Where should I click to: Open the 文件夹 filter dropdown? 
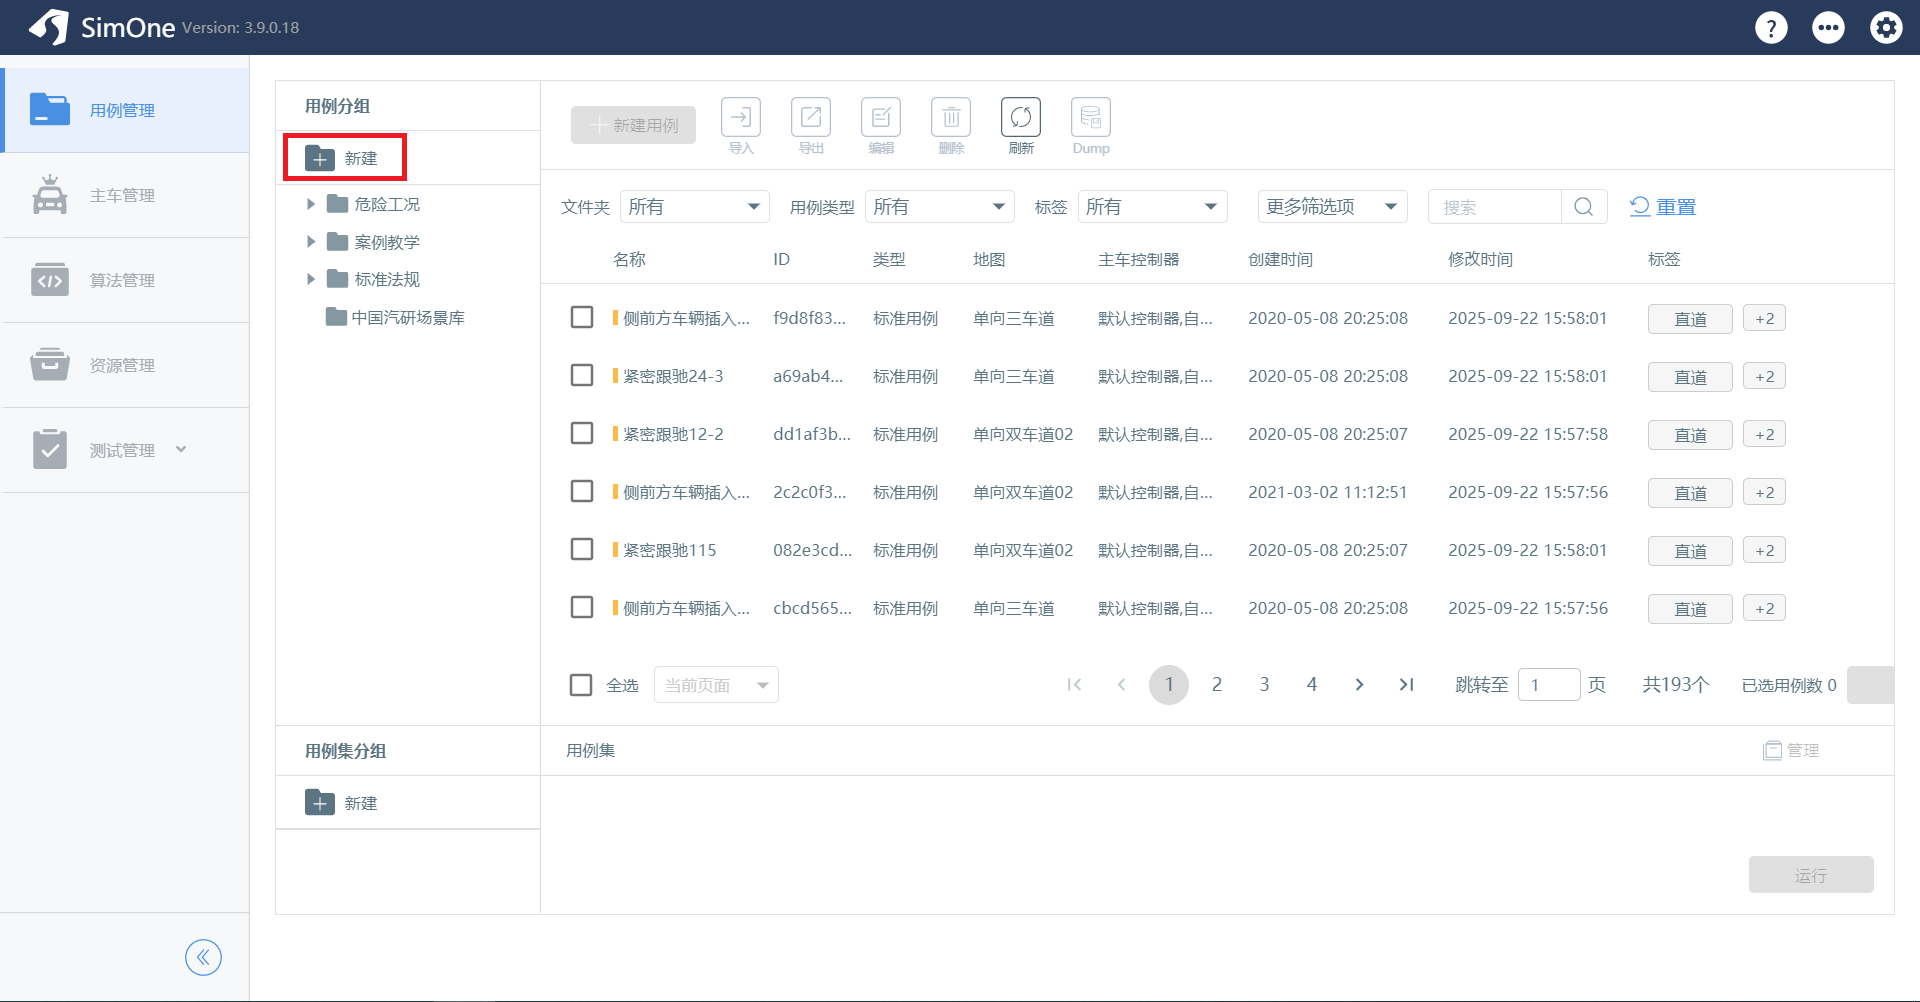pyautogui.click(x=695, y=207)
